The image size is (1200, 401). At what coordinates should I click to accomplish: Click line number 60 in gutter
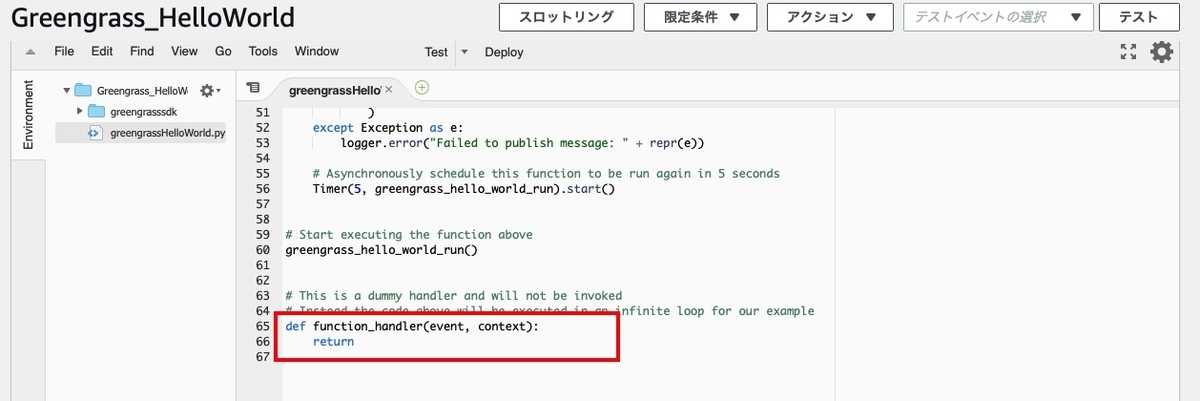coord(263,249)
